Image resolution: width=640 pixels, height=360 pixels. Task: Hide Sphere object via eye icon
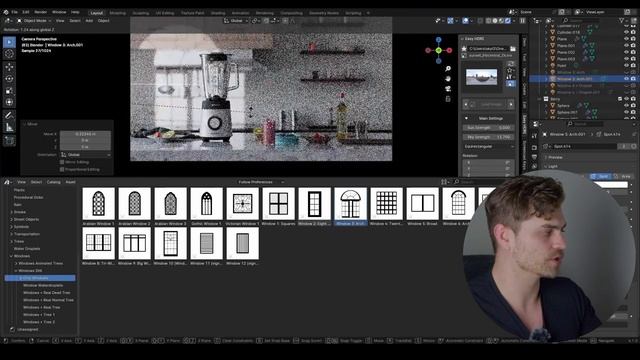(x=626, y=106)
